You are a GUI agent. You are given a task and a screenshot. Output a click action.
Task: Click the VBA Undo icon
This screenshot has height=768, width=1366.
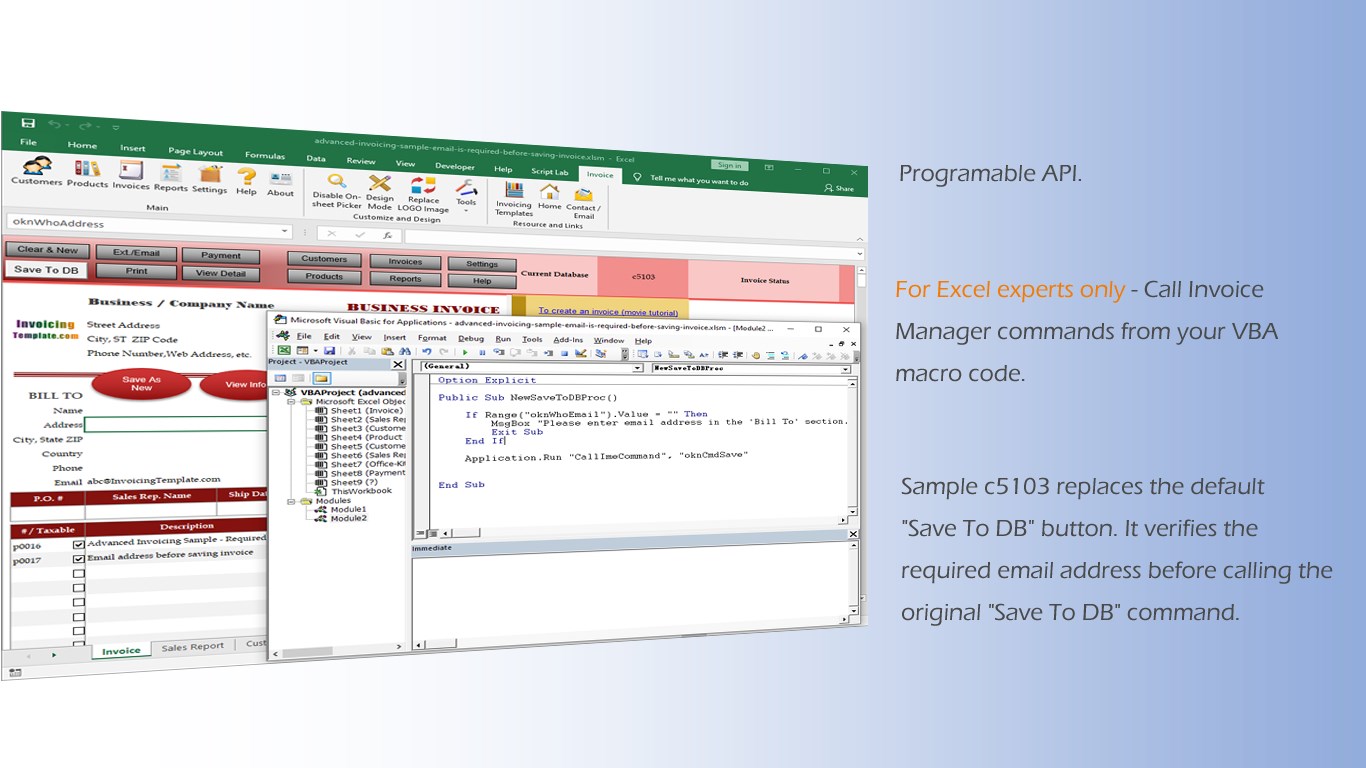pyautogui.click(x=426, y=352)
